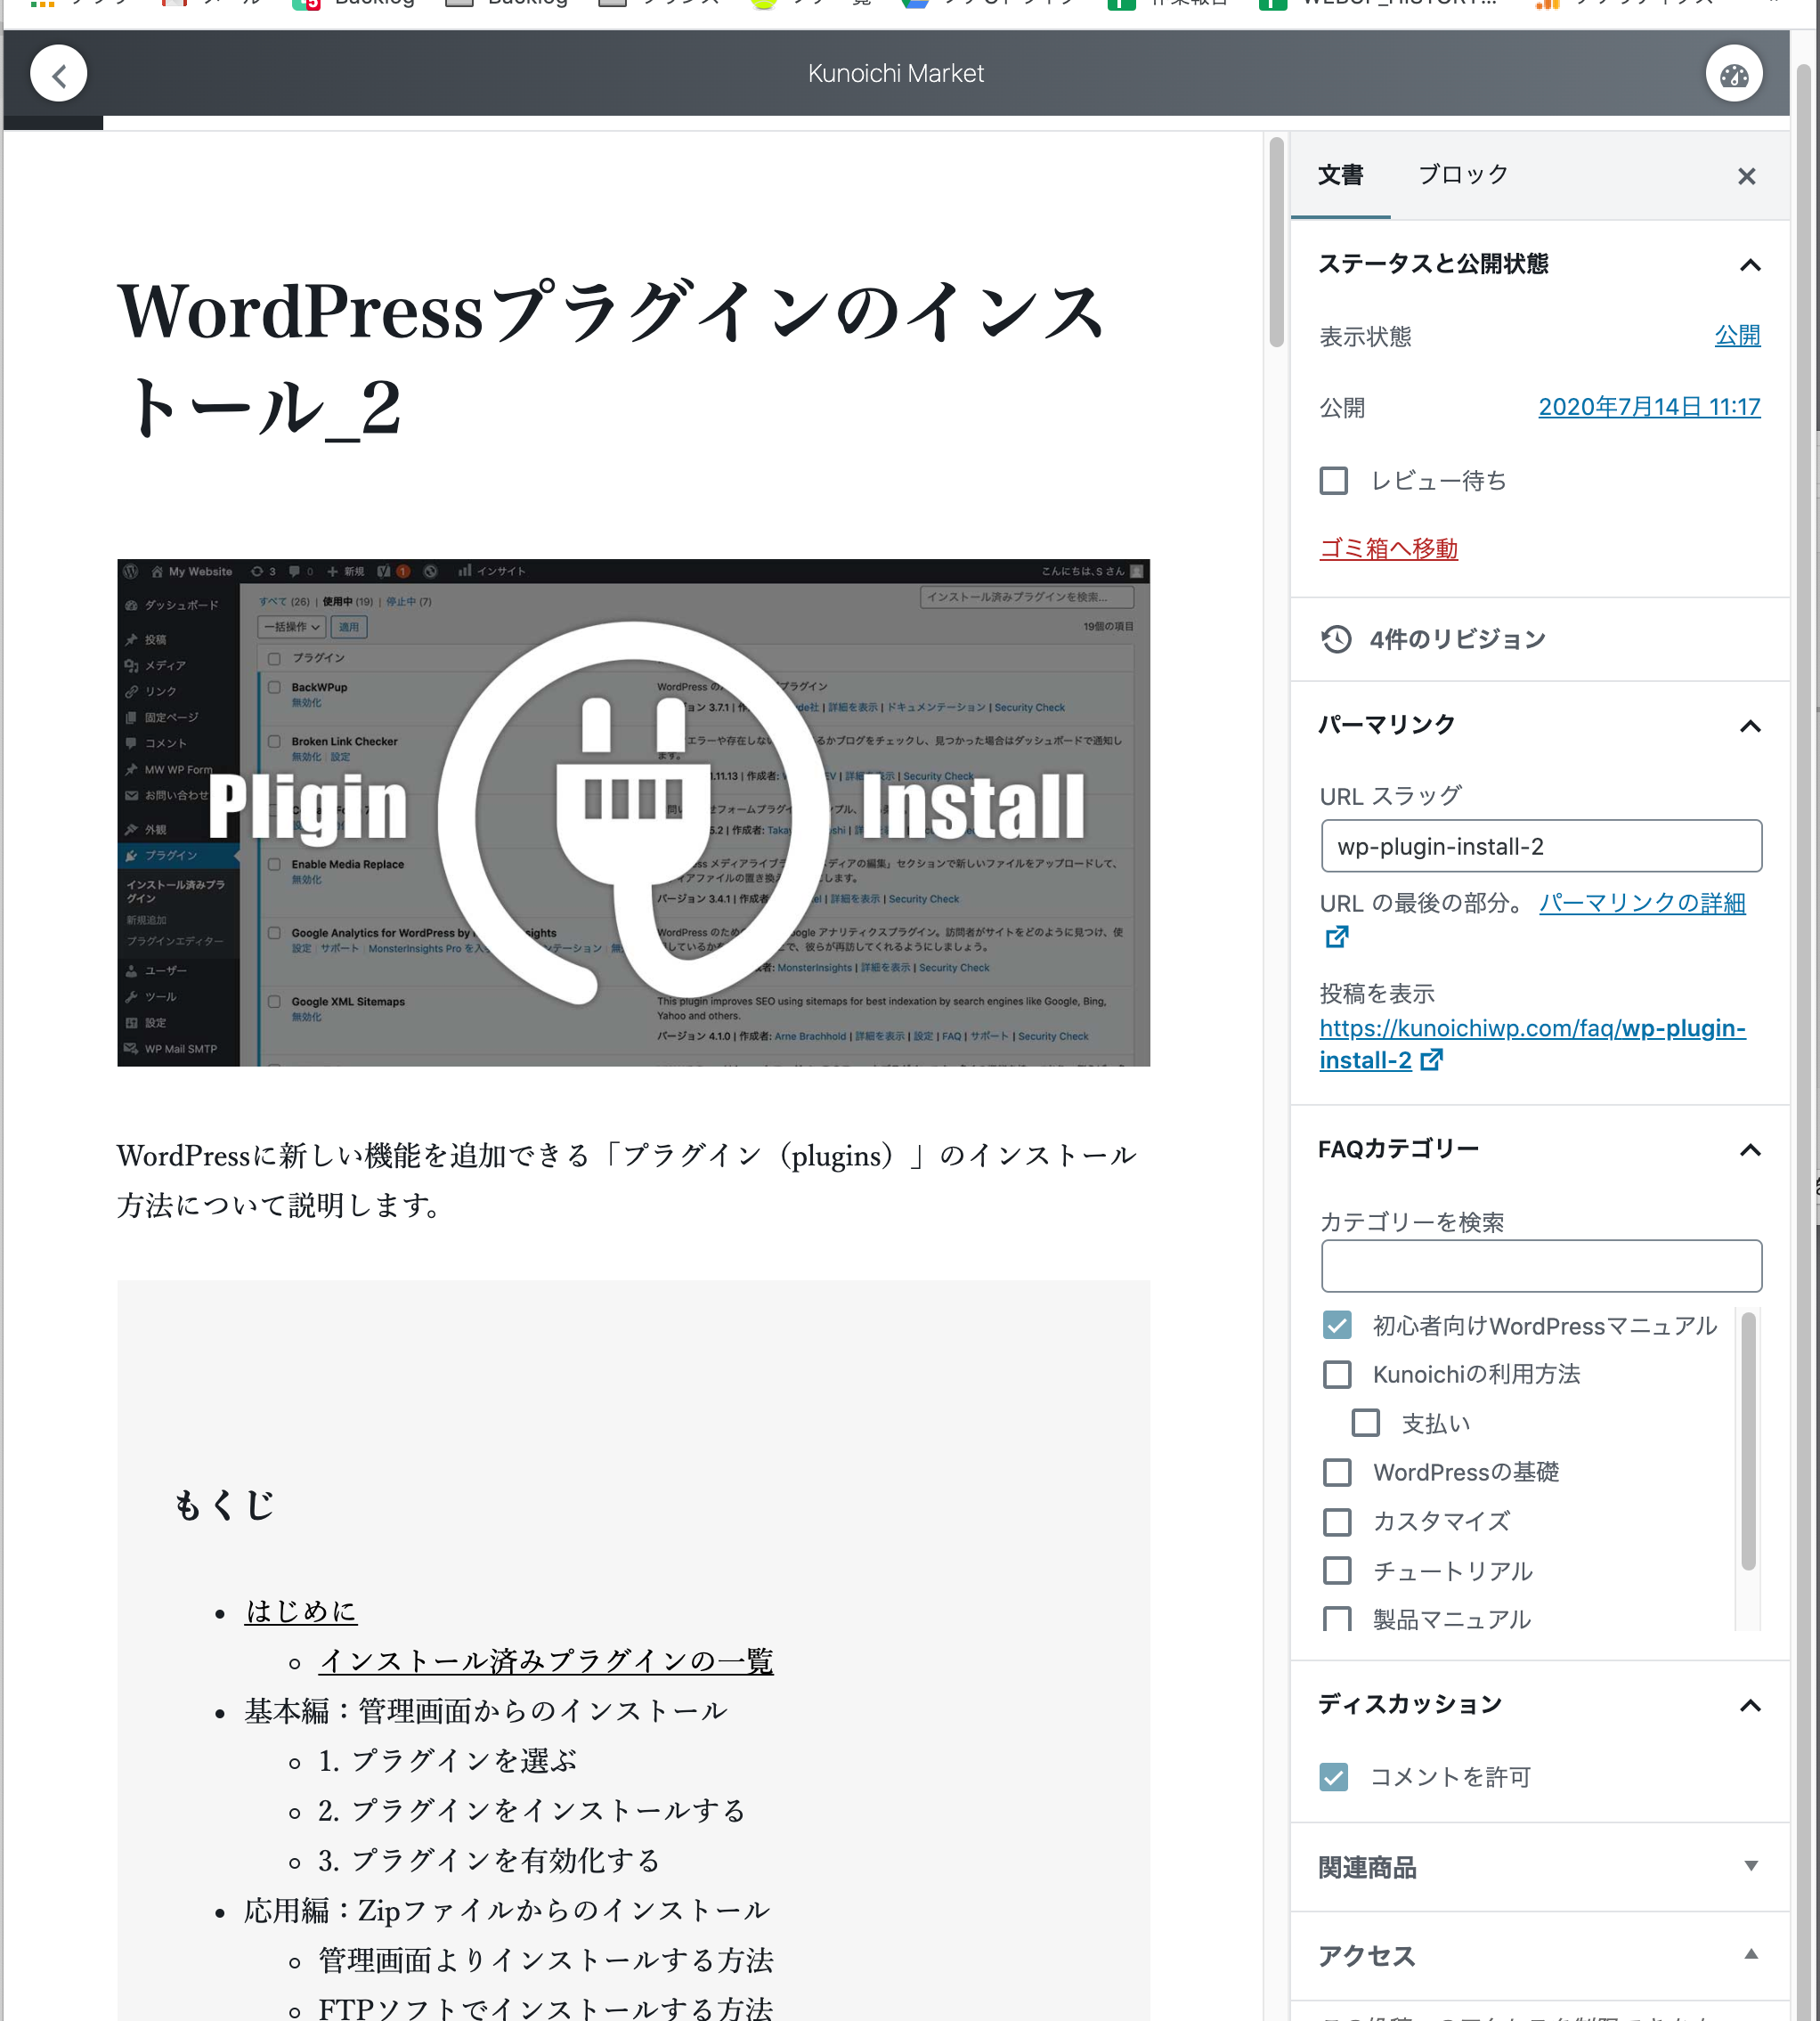Close the settings sidebar with X
The width and height of the screenshot is (1820, 2021).
click(1746, 177)
